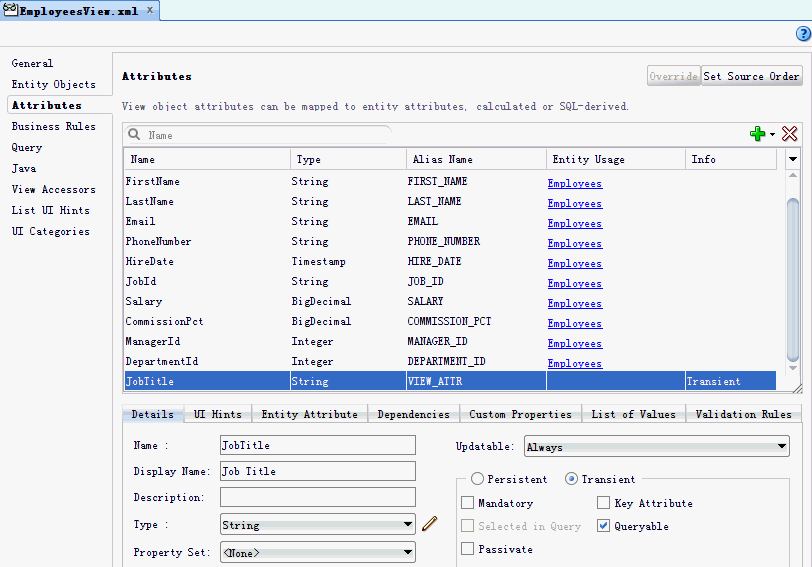Click the search magnifier icon in Name filter
Viewport: 812px width, 567px height.
pos(134,135)
